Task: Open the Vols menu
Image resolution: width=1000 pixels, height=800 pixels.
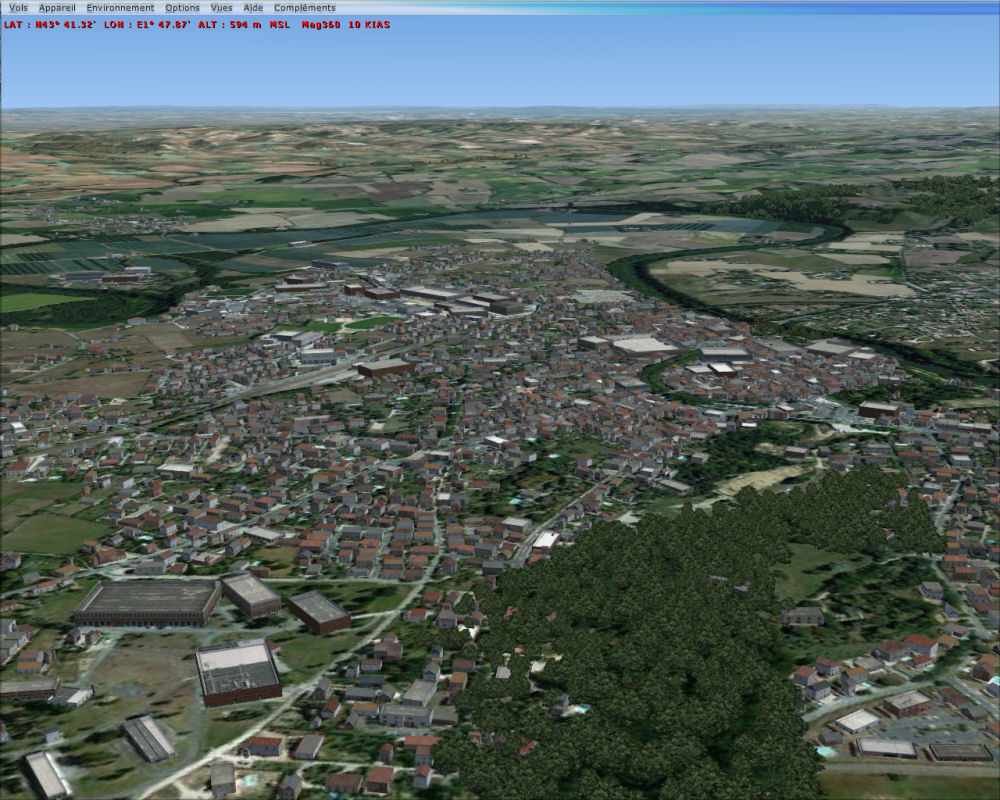Action: [x=18, y=8]
